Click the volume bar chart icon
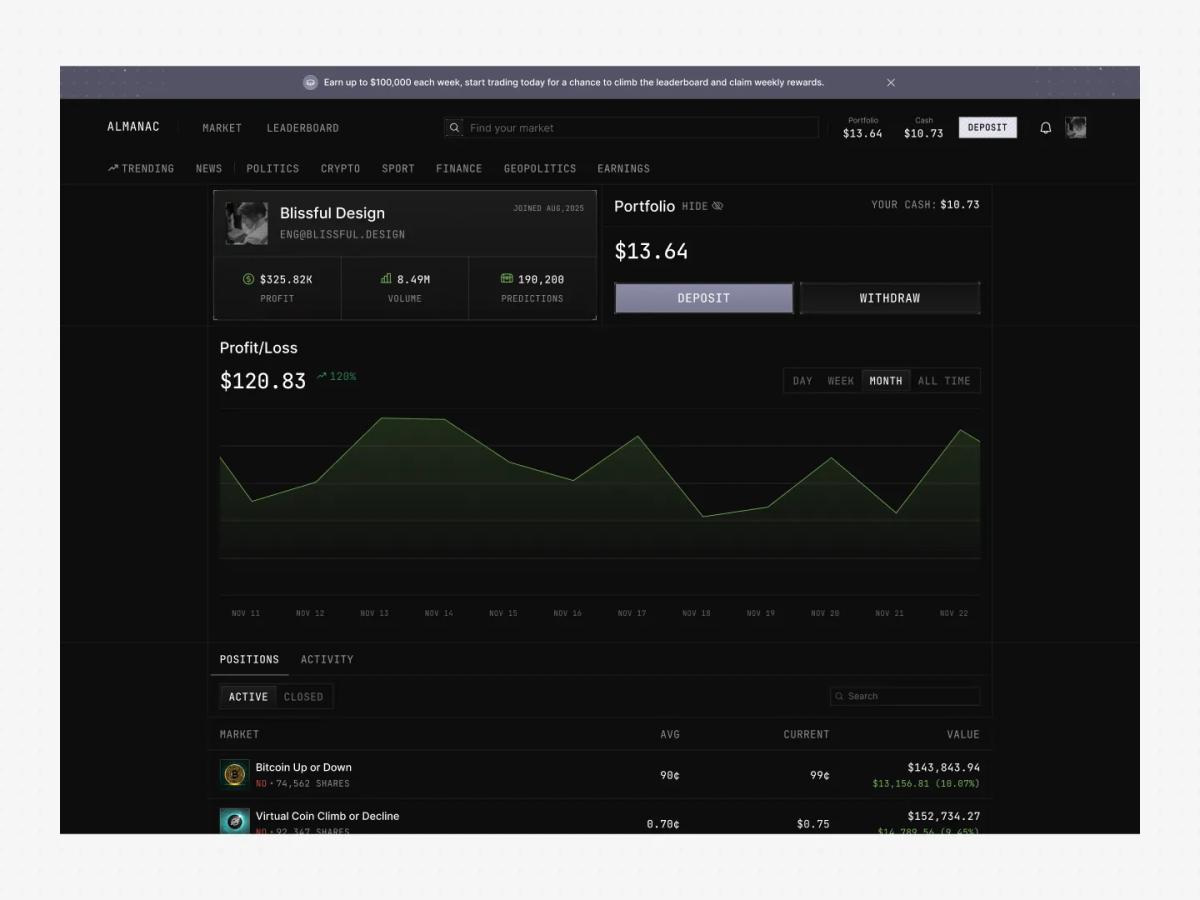 386,279
